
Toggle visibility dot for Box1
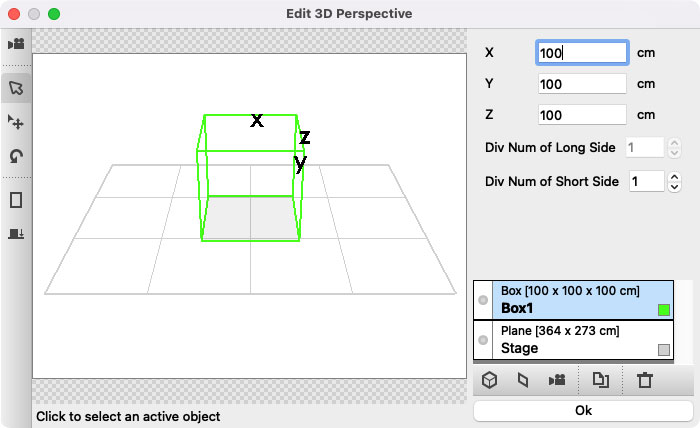point(483,300)
